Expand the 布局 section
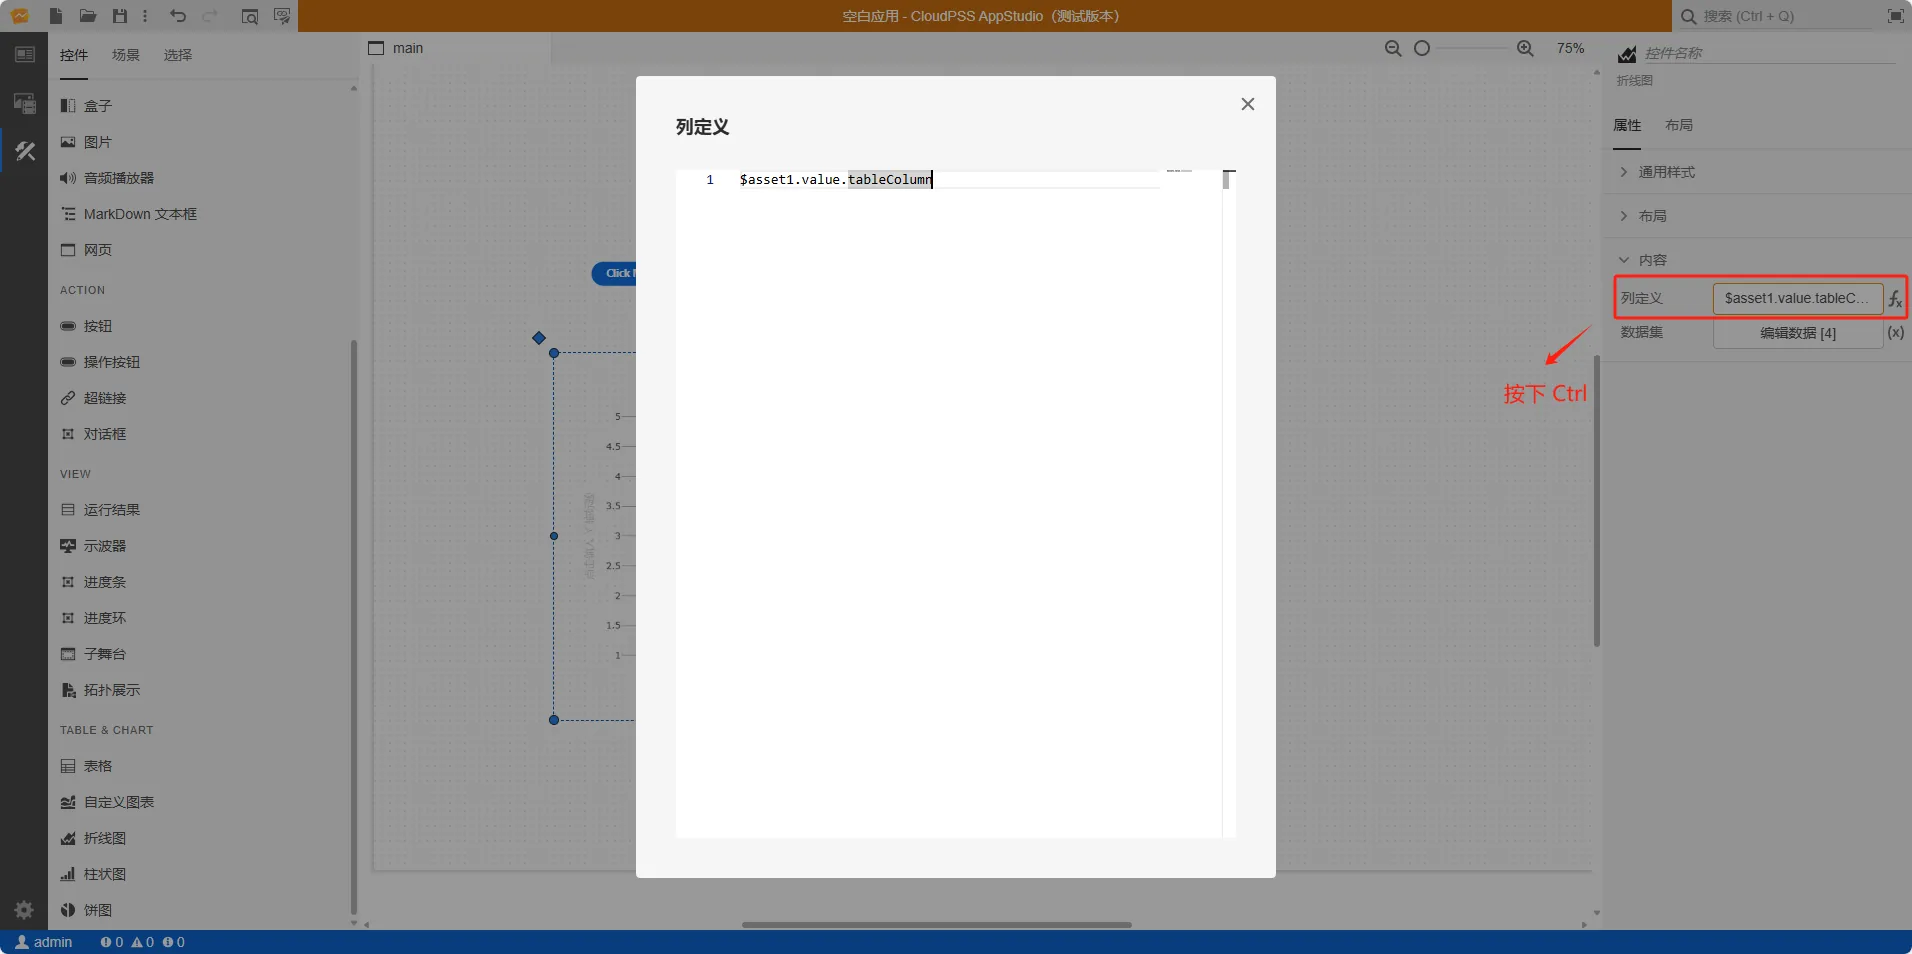The image size is (1912, 954). 1758,216
